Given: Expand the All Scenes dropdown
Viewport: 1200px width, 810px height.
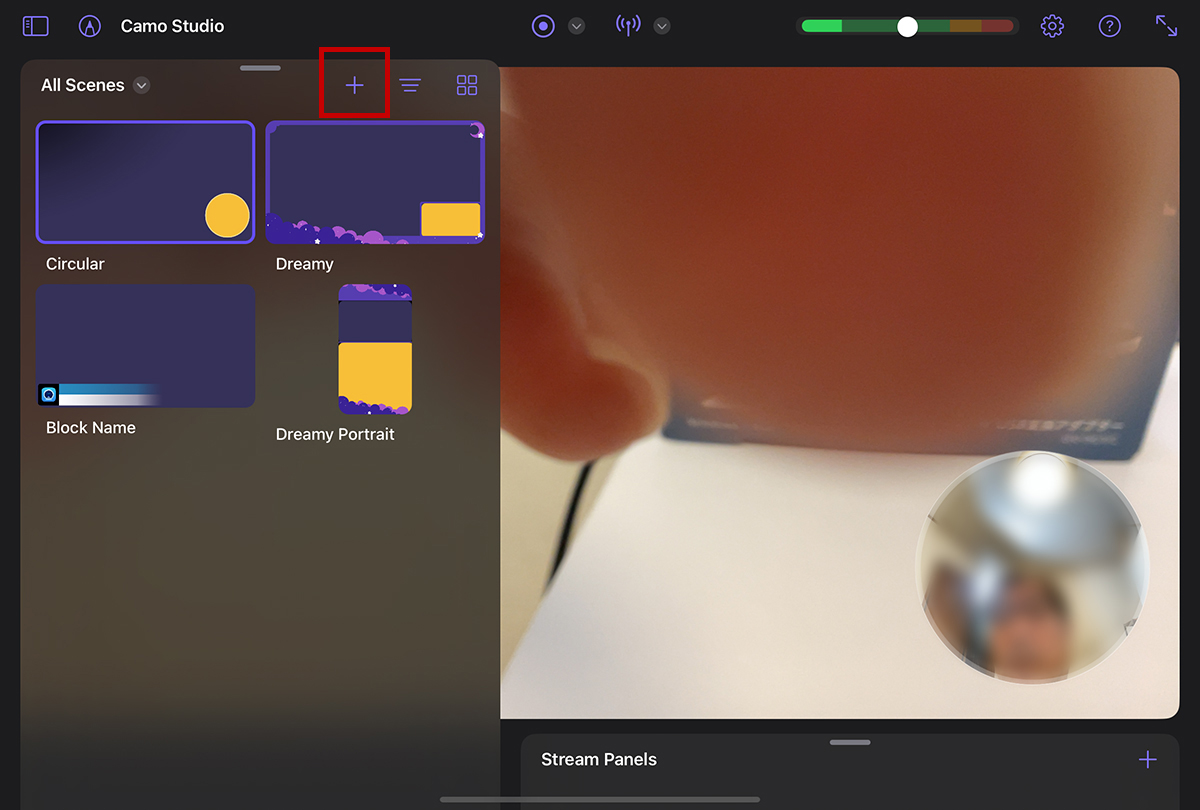Looking at the screenshot, I should [142, 85].
